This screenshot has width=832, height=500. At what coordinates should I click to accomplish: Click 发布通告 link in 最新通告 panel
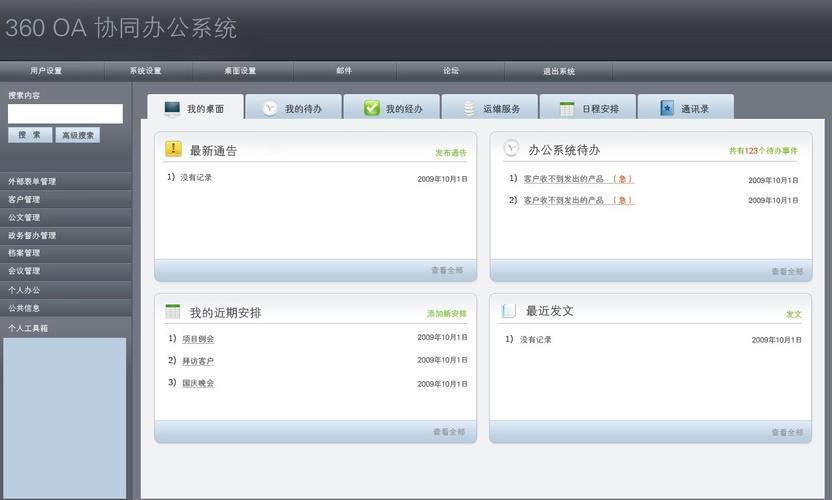point(450,153)
